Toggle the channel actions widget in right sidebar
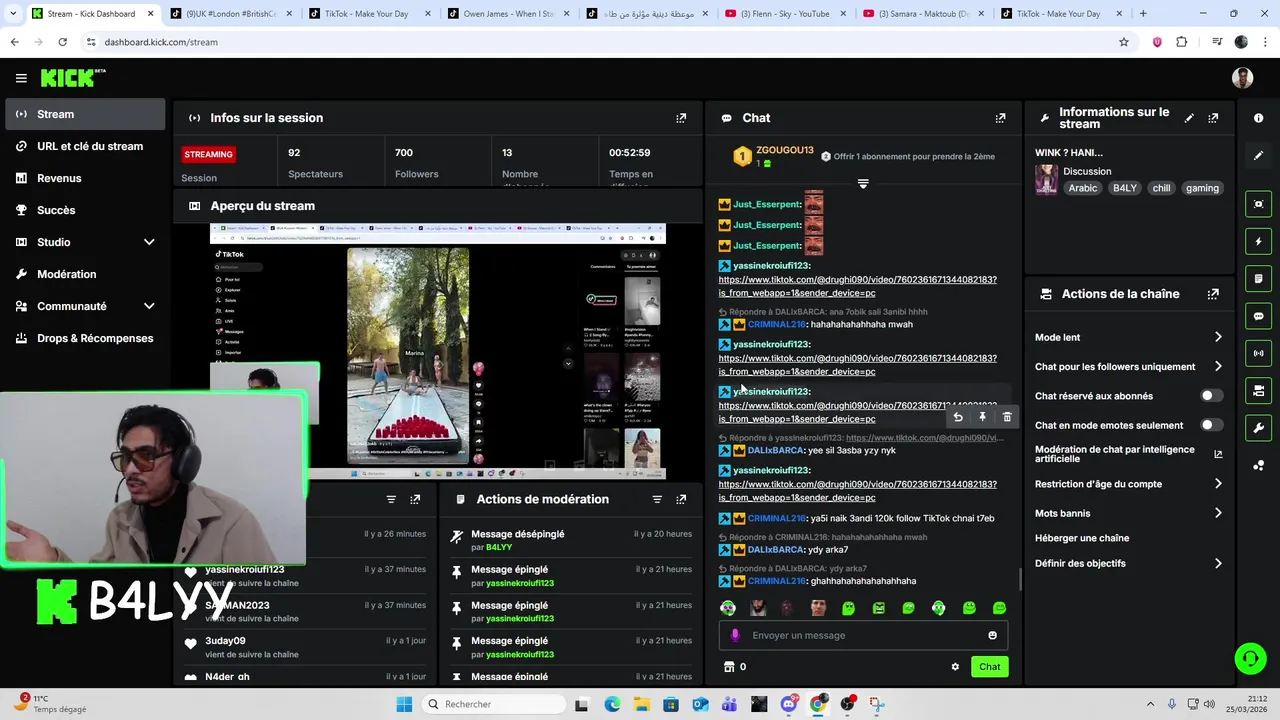The height and width of the screenshot is (720, 1280). (1258, 390)
